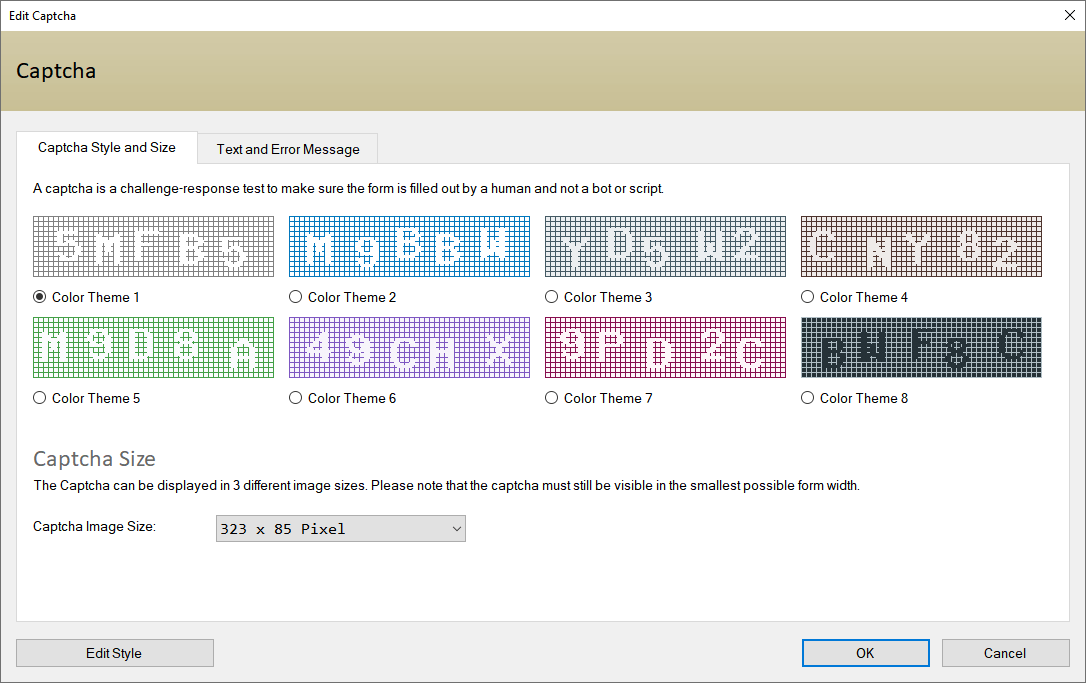Close the Edit Captcha dialog
The width and height of the screenshot is (1086, 683).
tap(1069, 15)
